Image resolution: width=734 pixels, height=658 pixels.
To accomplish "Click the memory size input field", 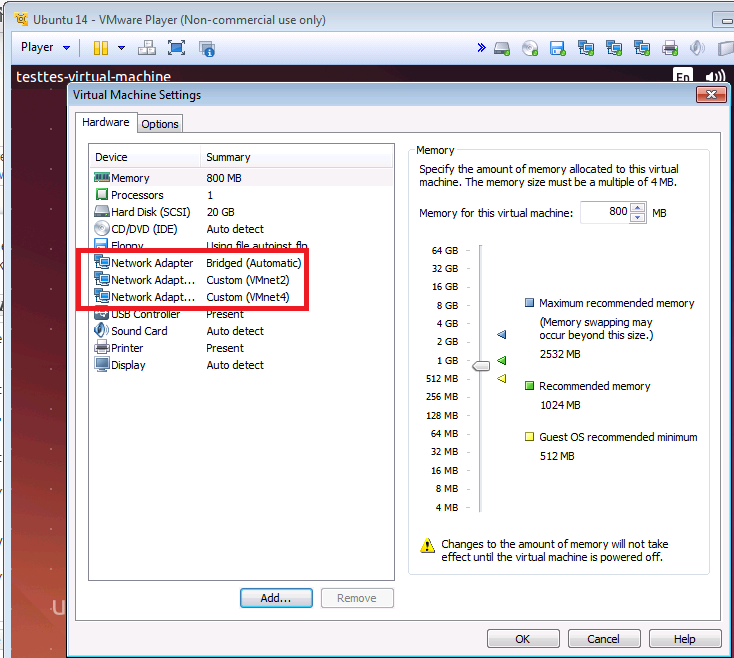I will tap(603, 212).
